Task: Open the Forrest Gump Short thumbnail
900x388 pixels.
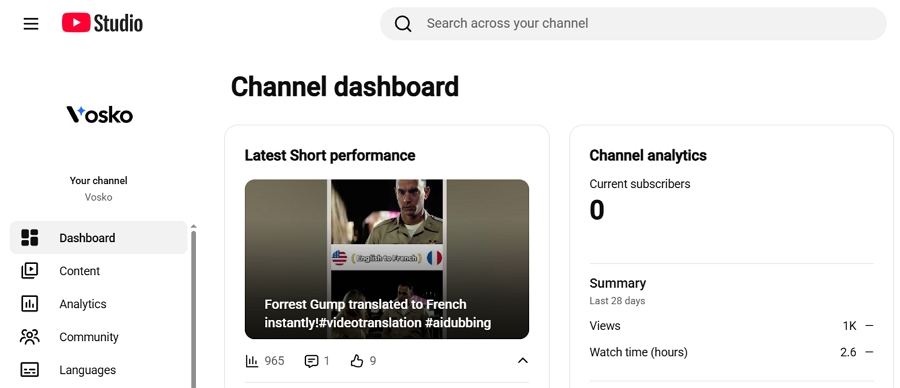Action: [x=387, y=259]
